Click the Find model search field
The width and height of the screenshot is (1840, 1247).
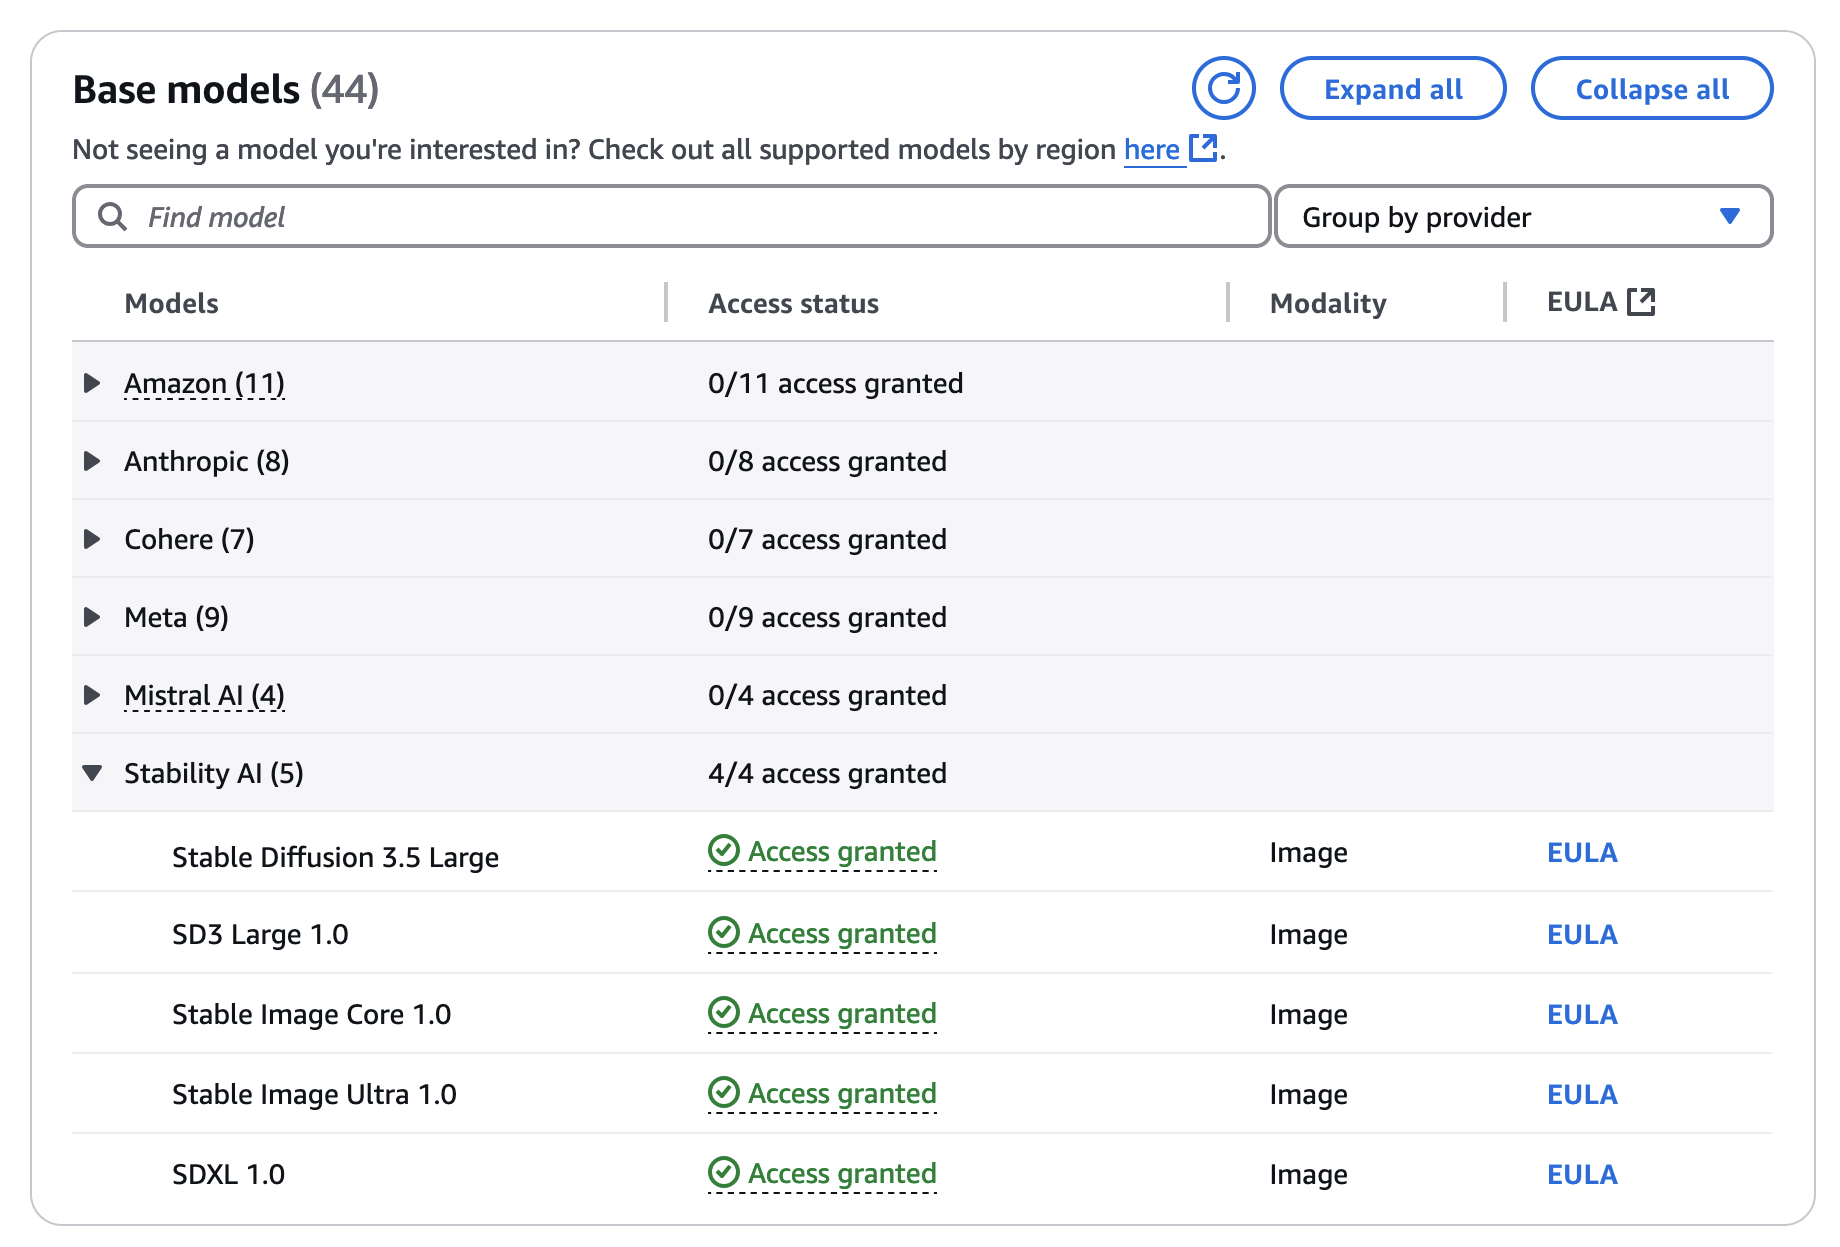pos(690,217)
